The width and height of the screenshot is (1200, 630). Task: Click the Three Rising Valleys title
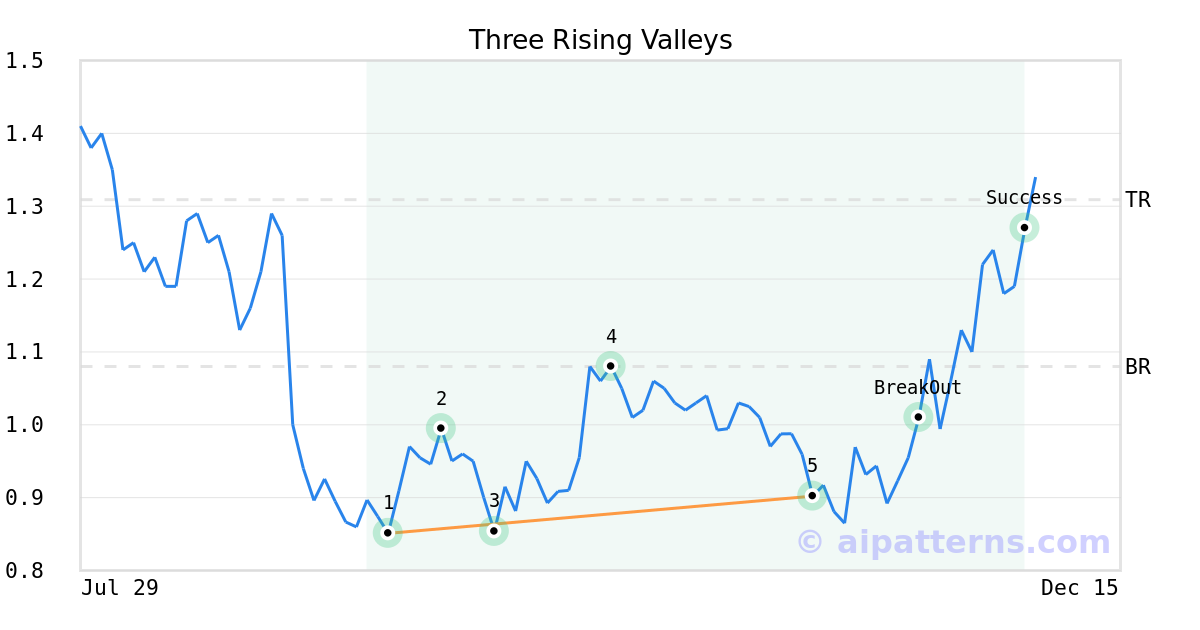[600, 40]
